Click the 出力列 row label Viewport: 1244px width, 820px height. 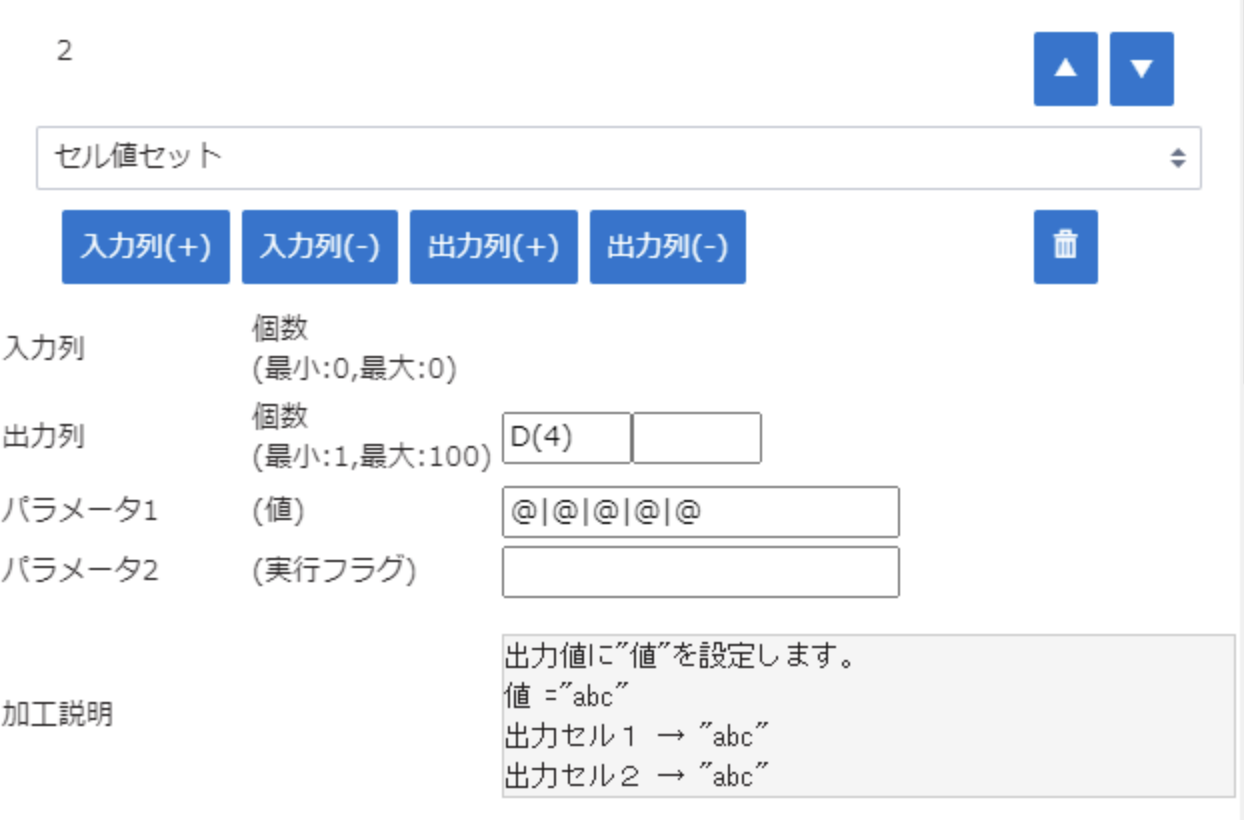coord(44,436)
